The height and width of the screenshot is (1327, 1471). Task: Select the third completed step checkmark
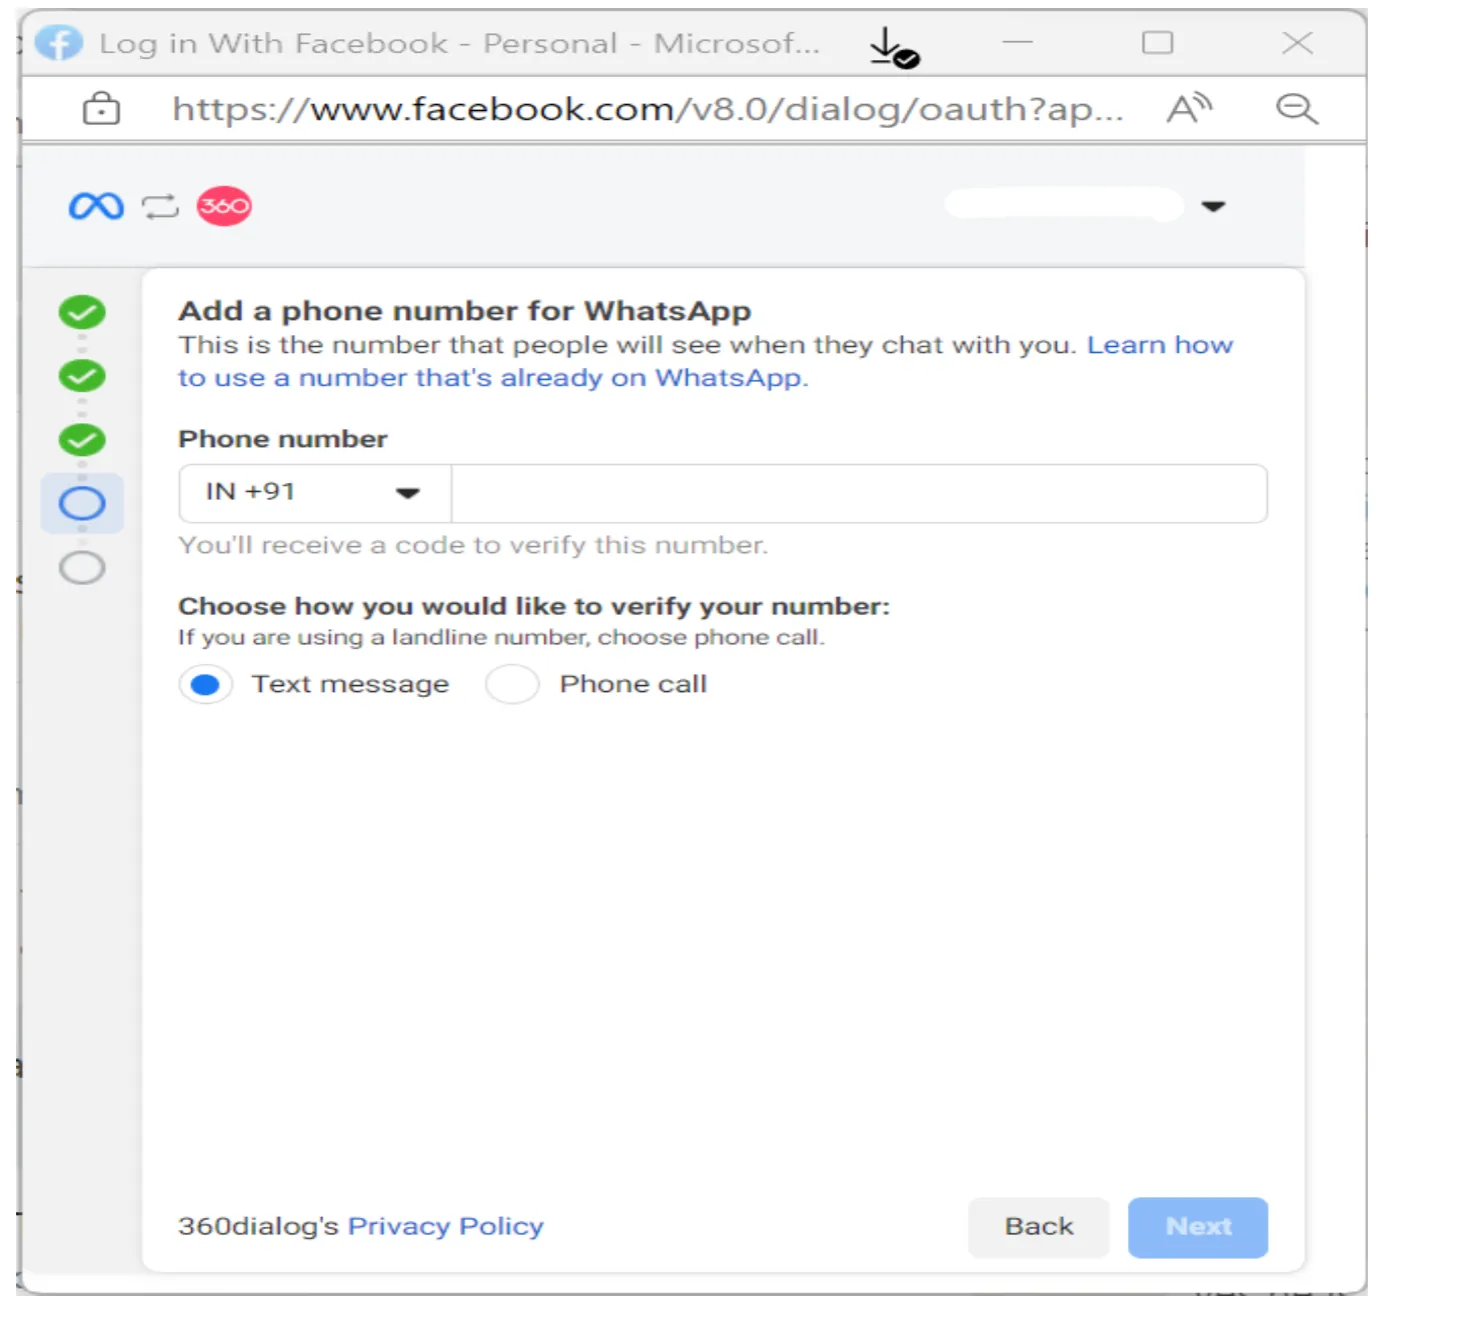(82, 440)
